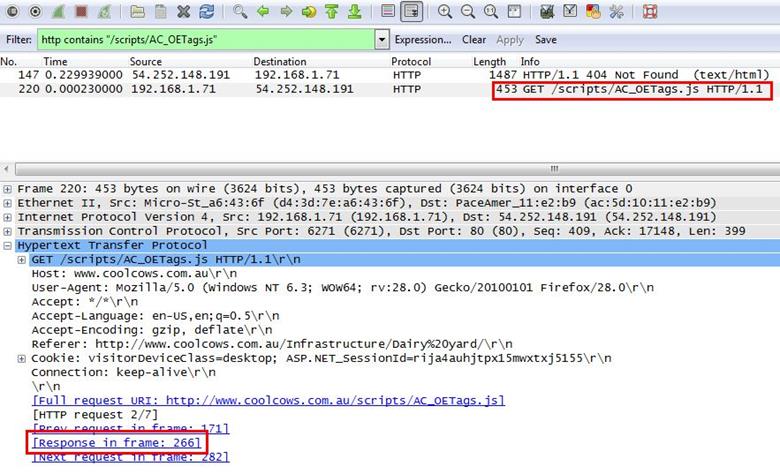This screenshot has width=780, height=474.
Task: Click the Find Packet magnifier icon
Action: (240, 12)
